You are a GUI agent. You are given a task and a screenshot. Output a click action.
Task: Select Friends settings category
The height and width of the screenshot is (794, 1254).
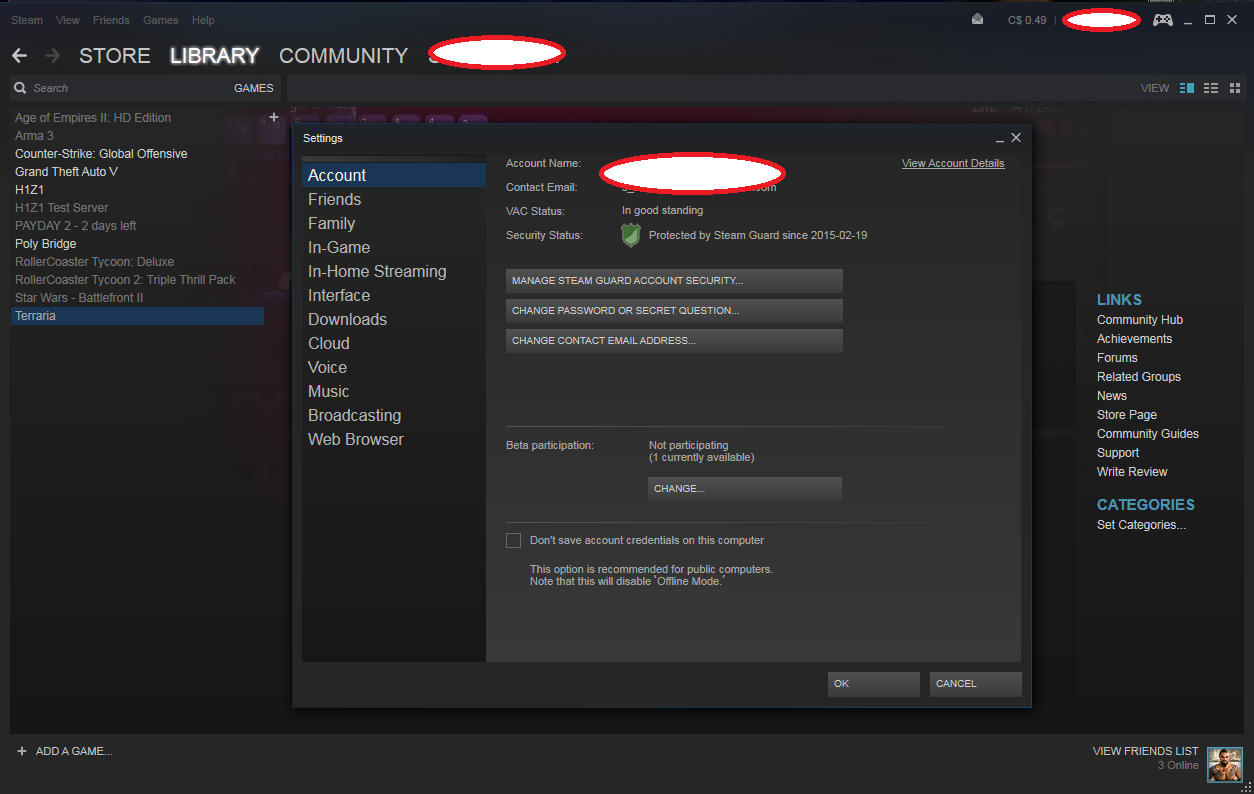tap(394, 199)
